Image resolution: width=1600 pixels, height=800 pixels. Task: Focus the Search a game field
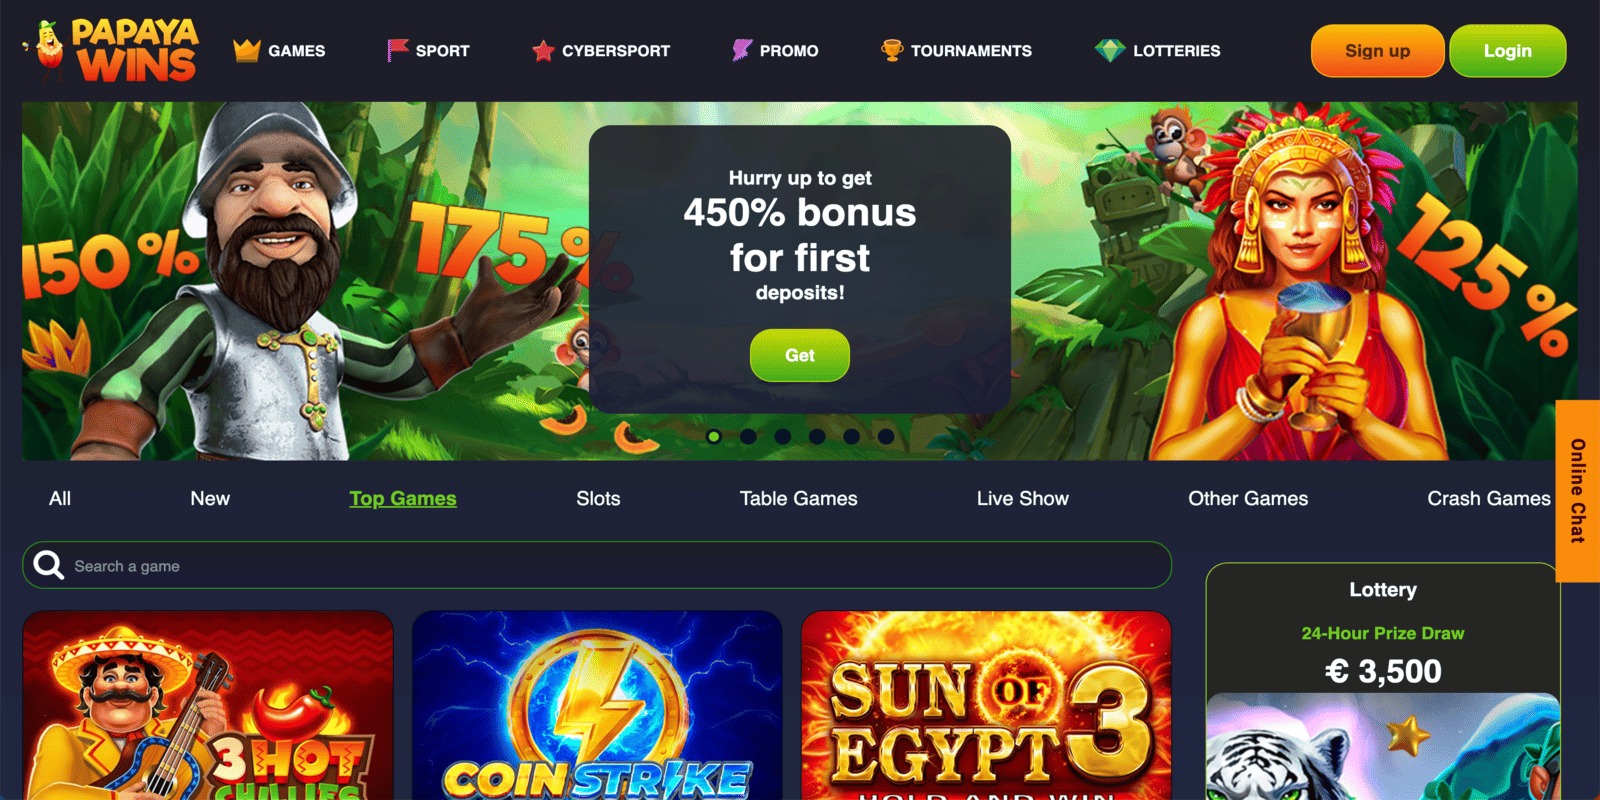(597, 566)
